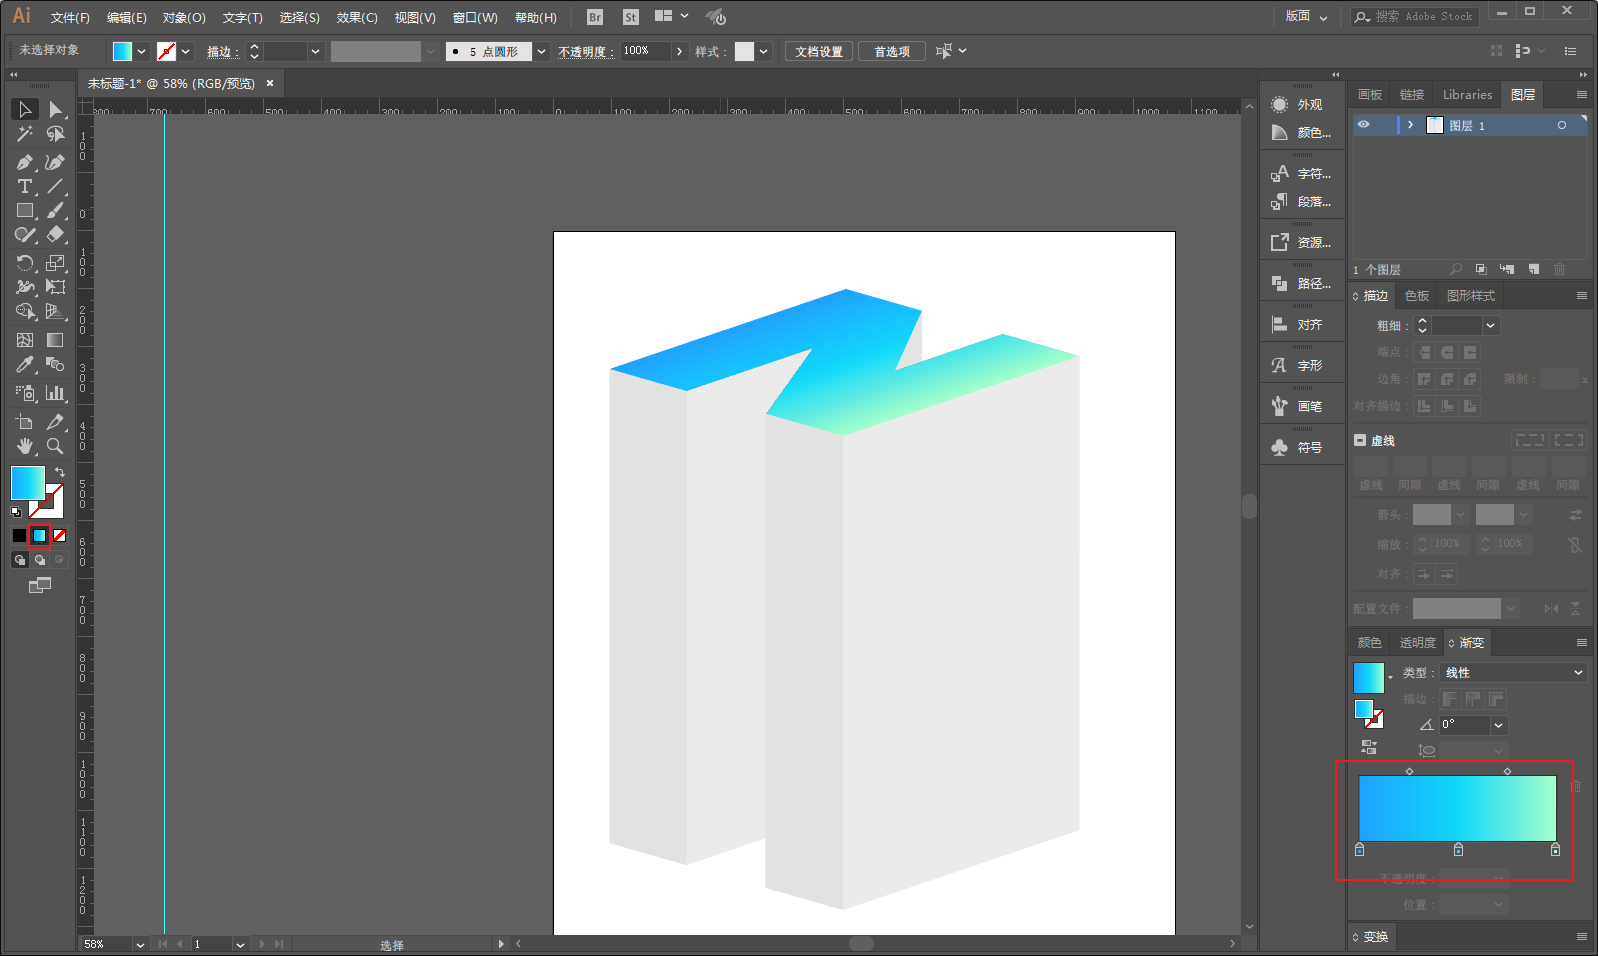Screen dimensions: 1598x956
Task: Open the fill color dropdown in control bar
Action: [142, 51]
